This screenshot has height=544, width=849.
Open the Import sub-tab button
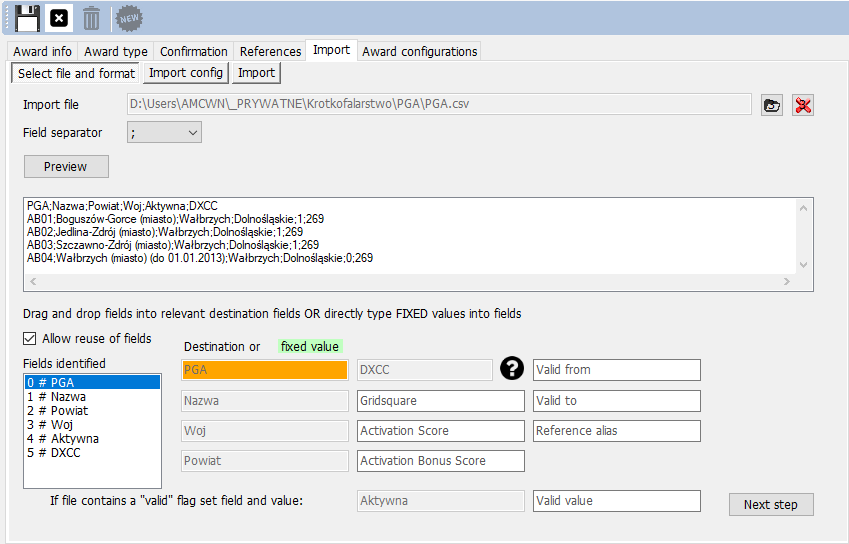click(x=257, y=73)
